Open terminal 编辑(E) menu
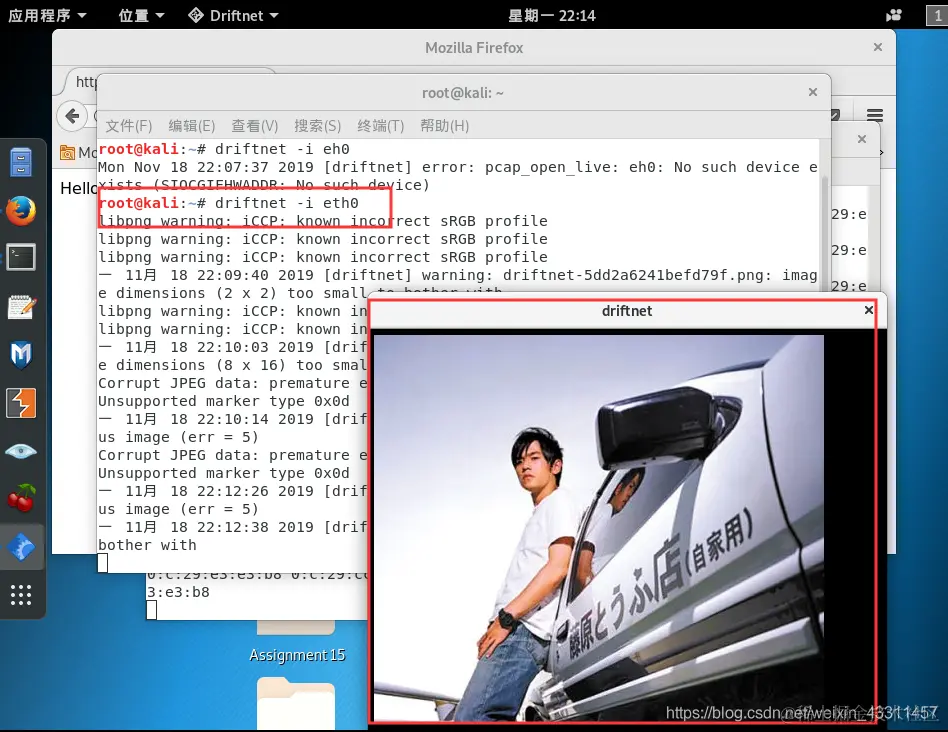This screenshot has width=948, height=732. click(192, 126)
